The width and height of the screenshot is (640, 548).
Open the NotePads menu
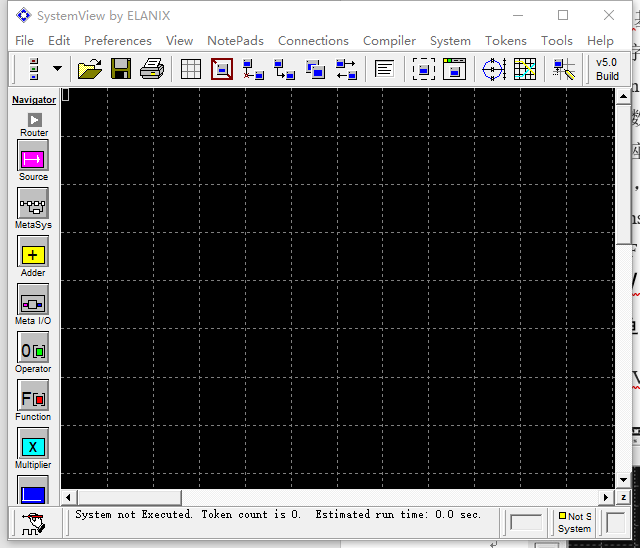point(235,41)
